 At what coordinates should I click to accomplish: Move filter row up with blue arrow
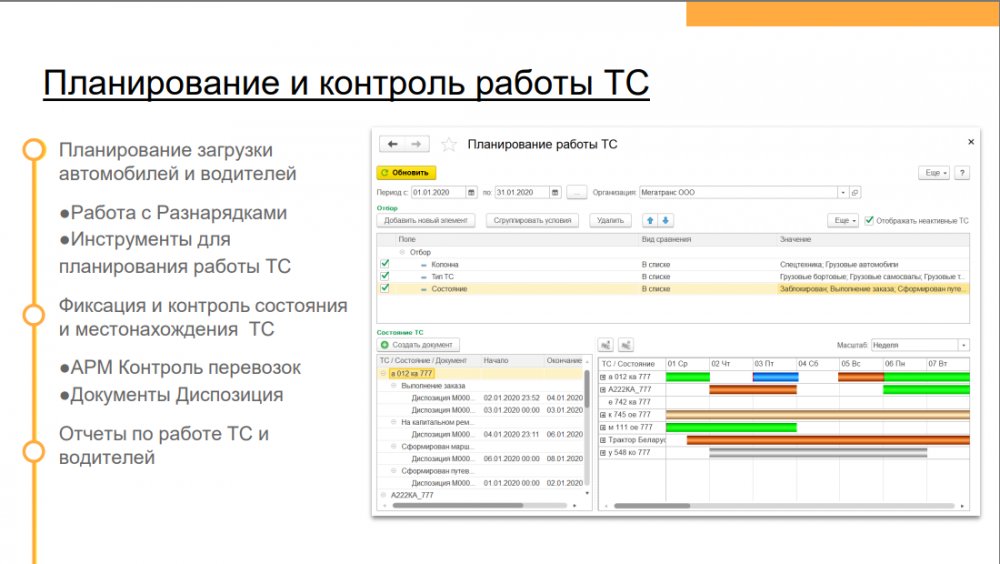(x=648, y=220)
